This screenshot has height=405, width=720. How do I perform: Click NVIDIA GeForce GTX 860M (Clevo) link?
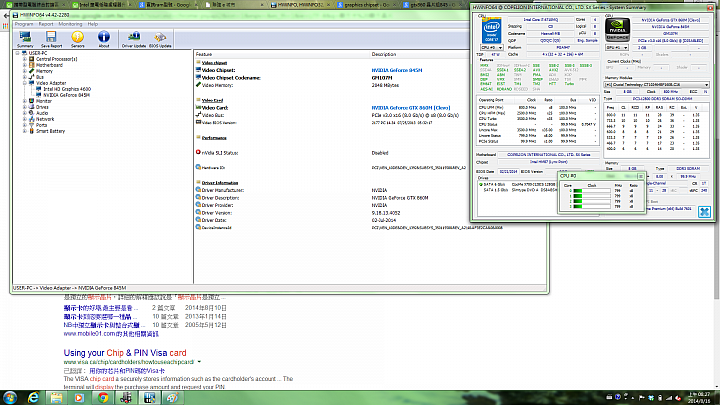[411, 108]
